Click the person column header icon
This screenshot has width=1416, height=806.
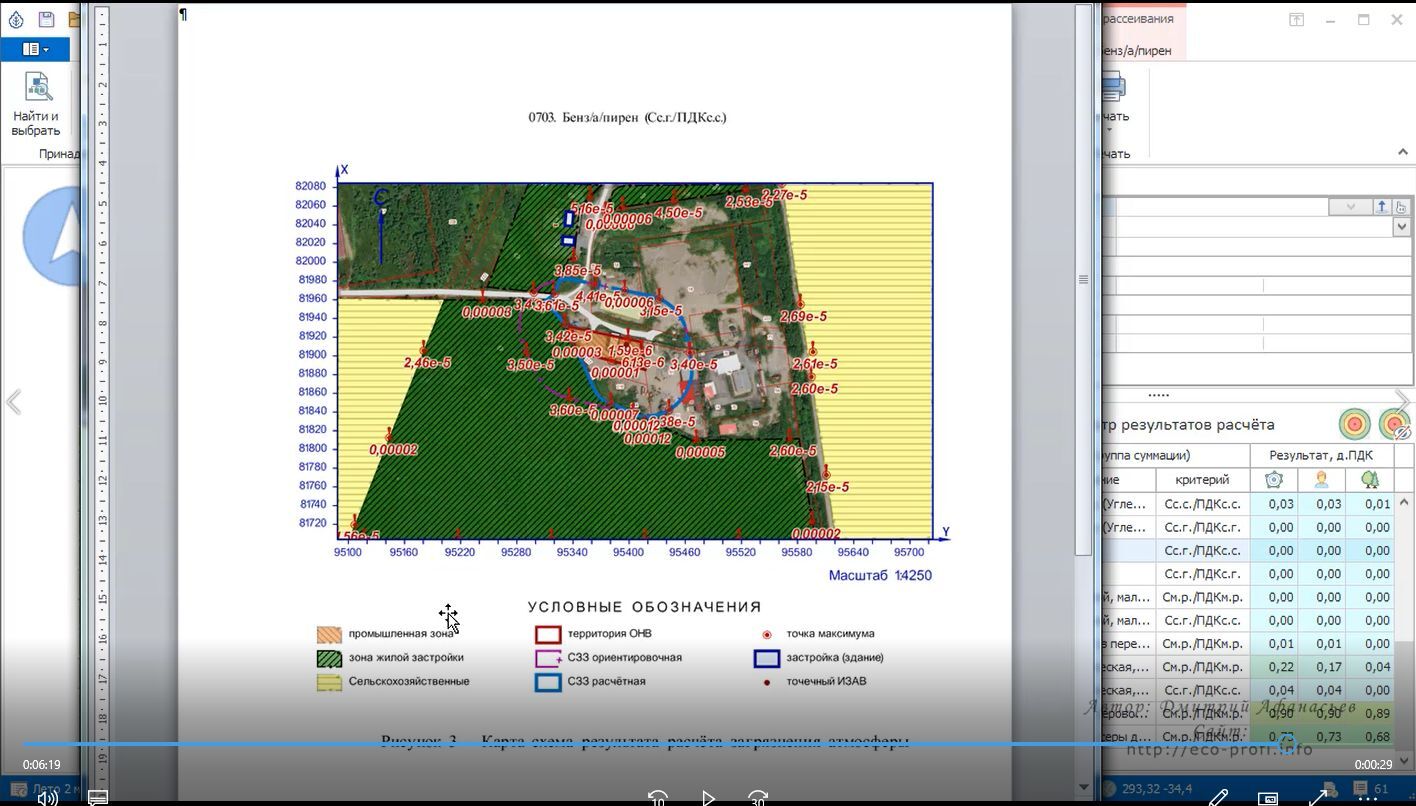pyautogui.click(x=1322, y=480)
